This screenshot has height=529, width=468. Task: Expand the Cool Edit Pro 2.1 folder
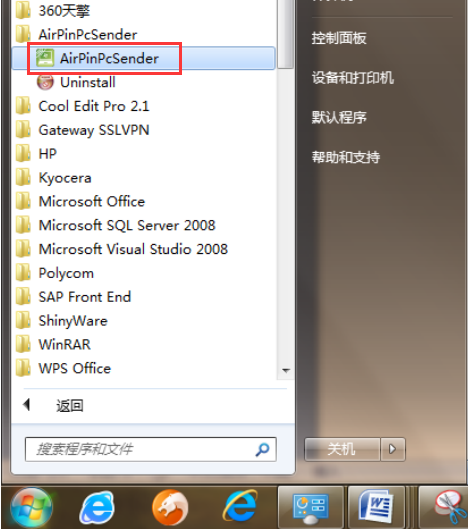pos(82,106)
